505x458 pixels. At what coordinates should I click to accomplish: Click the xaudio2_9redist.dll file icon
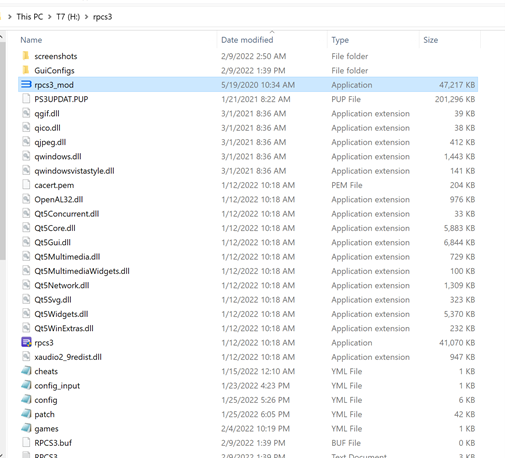(26, 357)
